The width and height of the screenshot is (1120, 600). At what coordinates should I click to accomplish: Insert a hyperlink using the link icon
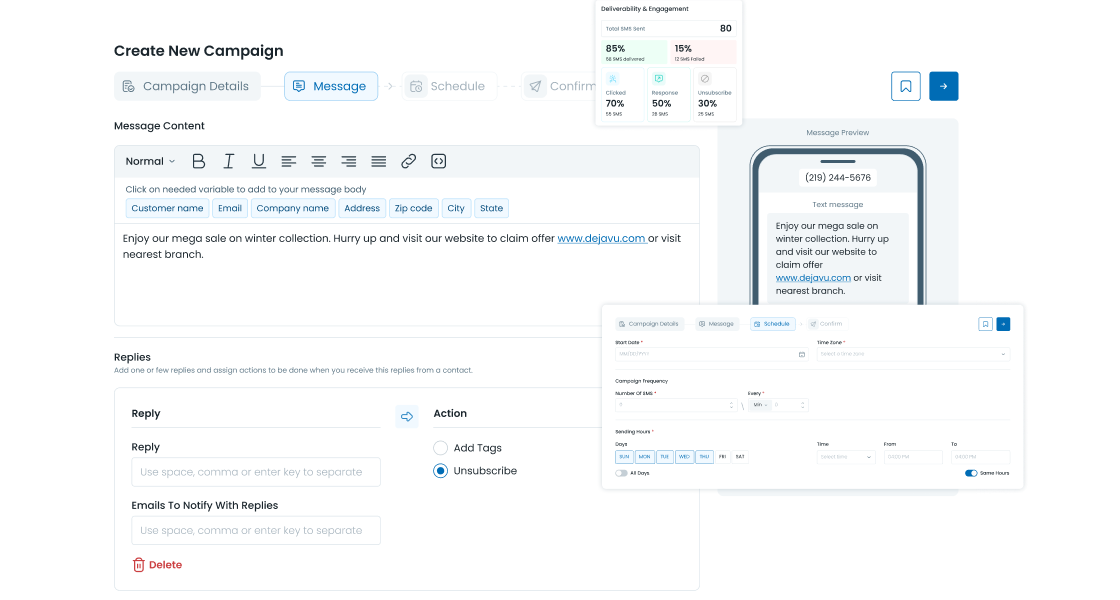point(408,161)
